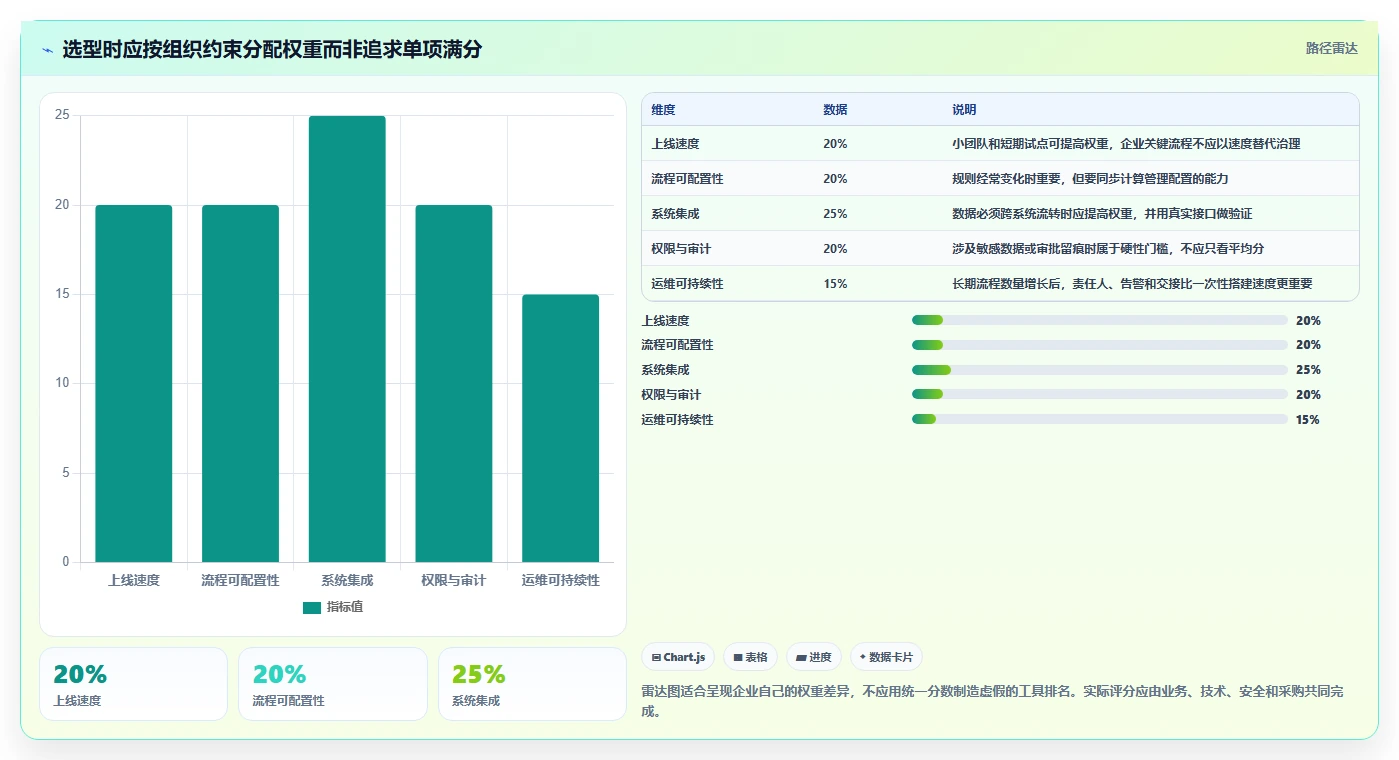
Task: Click the 指标值 legend label
Action: tap(345, 607)
